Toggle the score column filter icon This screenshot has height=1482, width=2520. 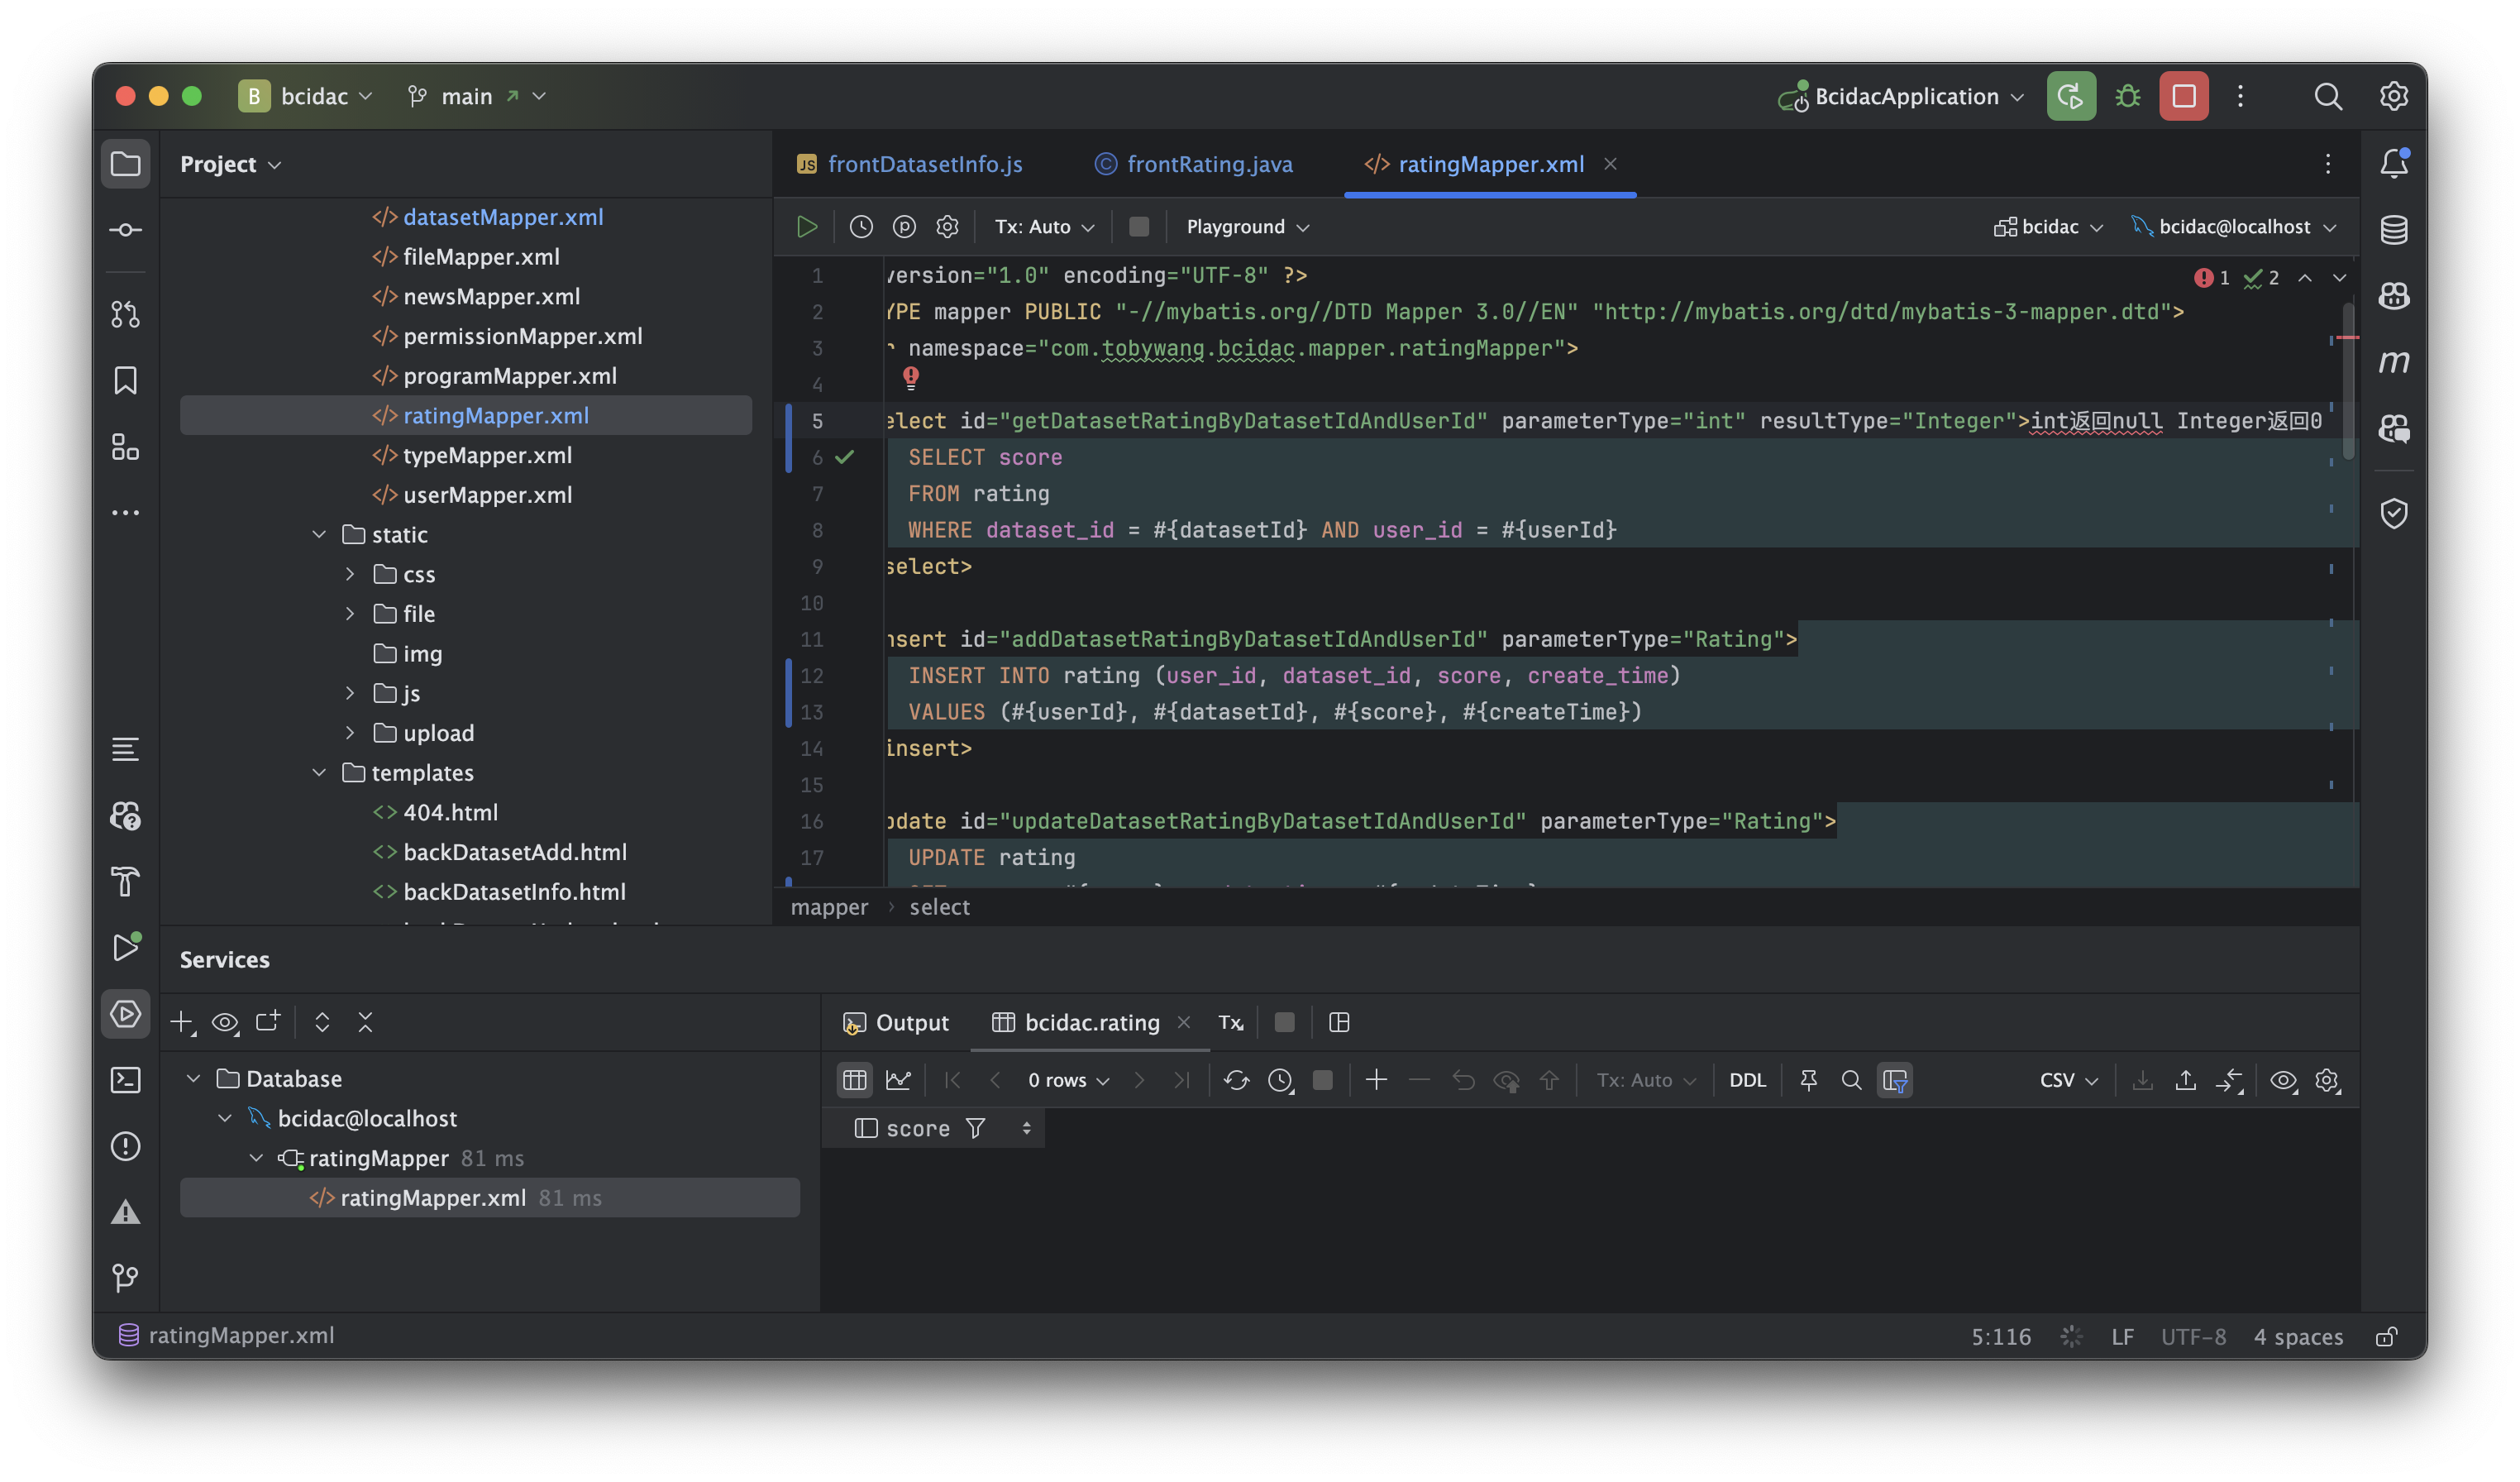(975, 1128)
